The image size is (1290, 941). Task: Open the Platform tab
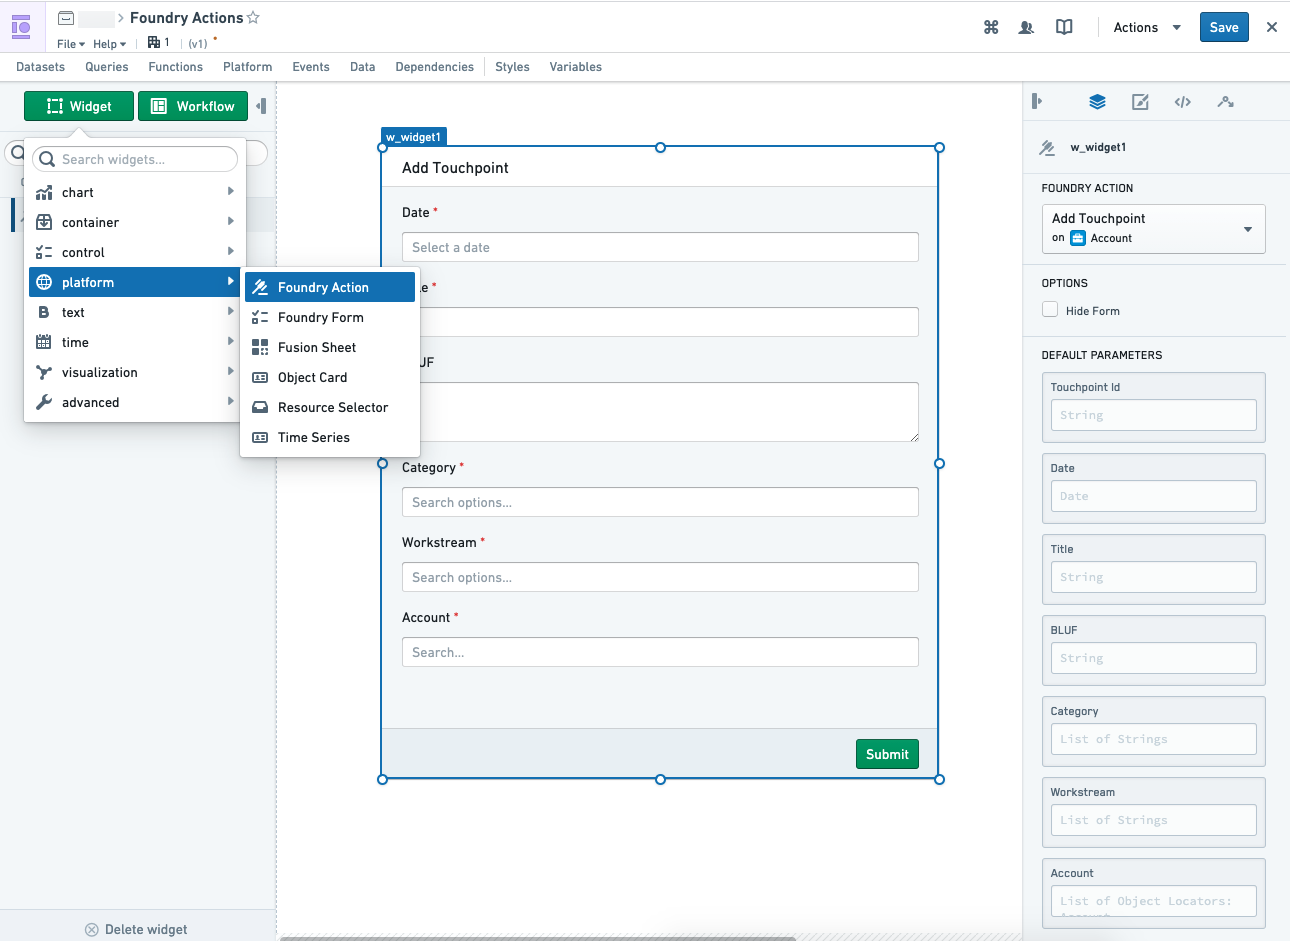tap(248, 67)
